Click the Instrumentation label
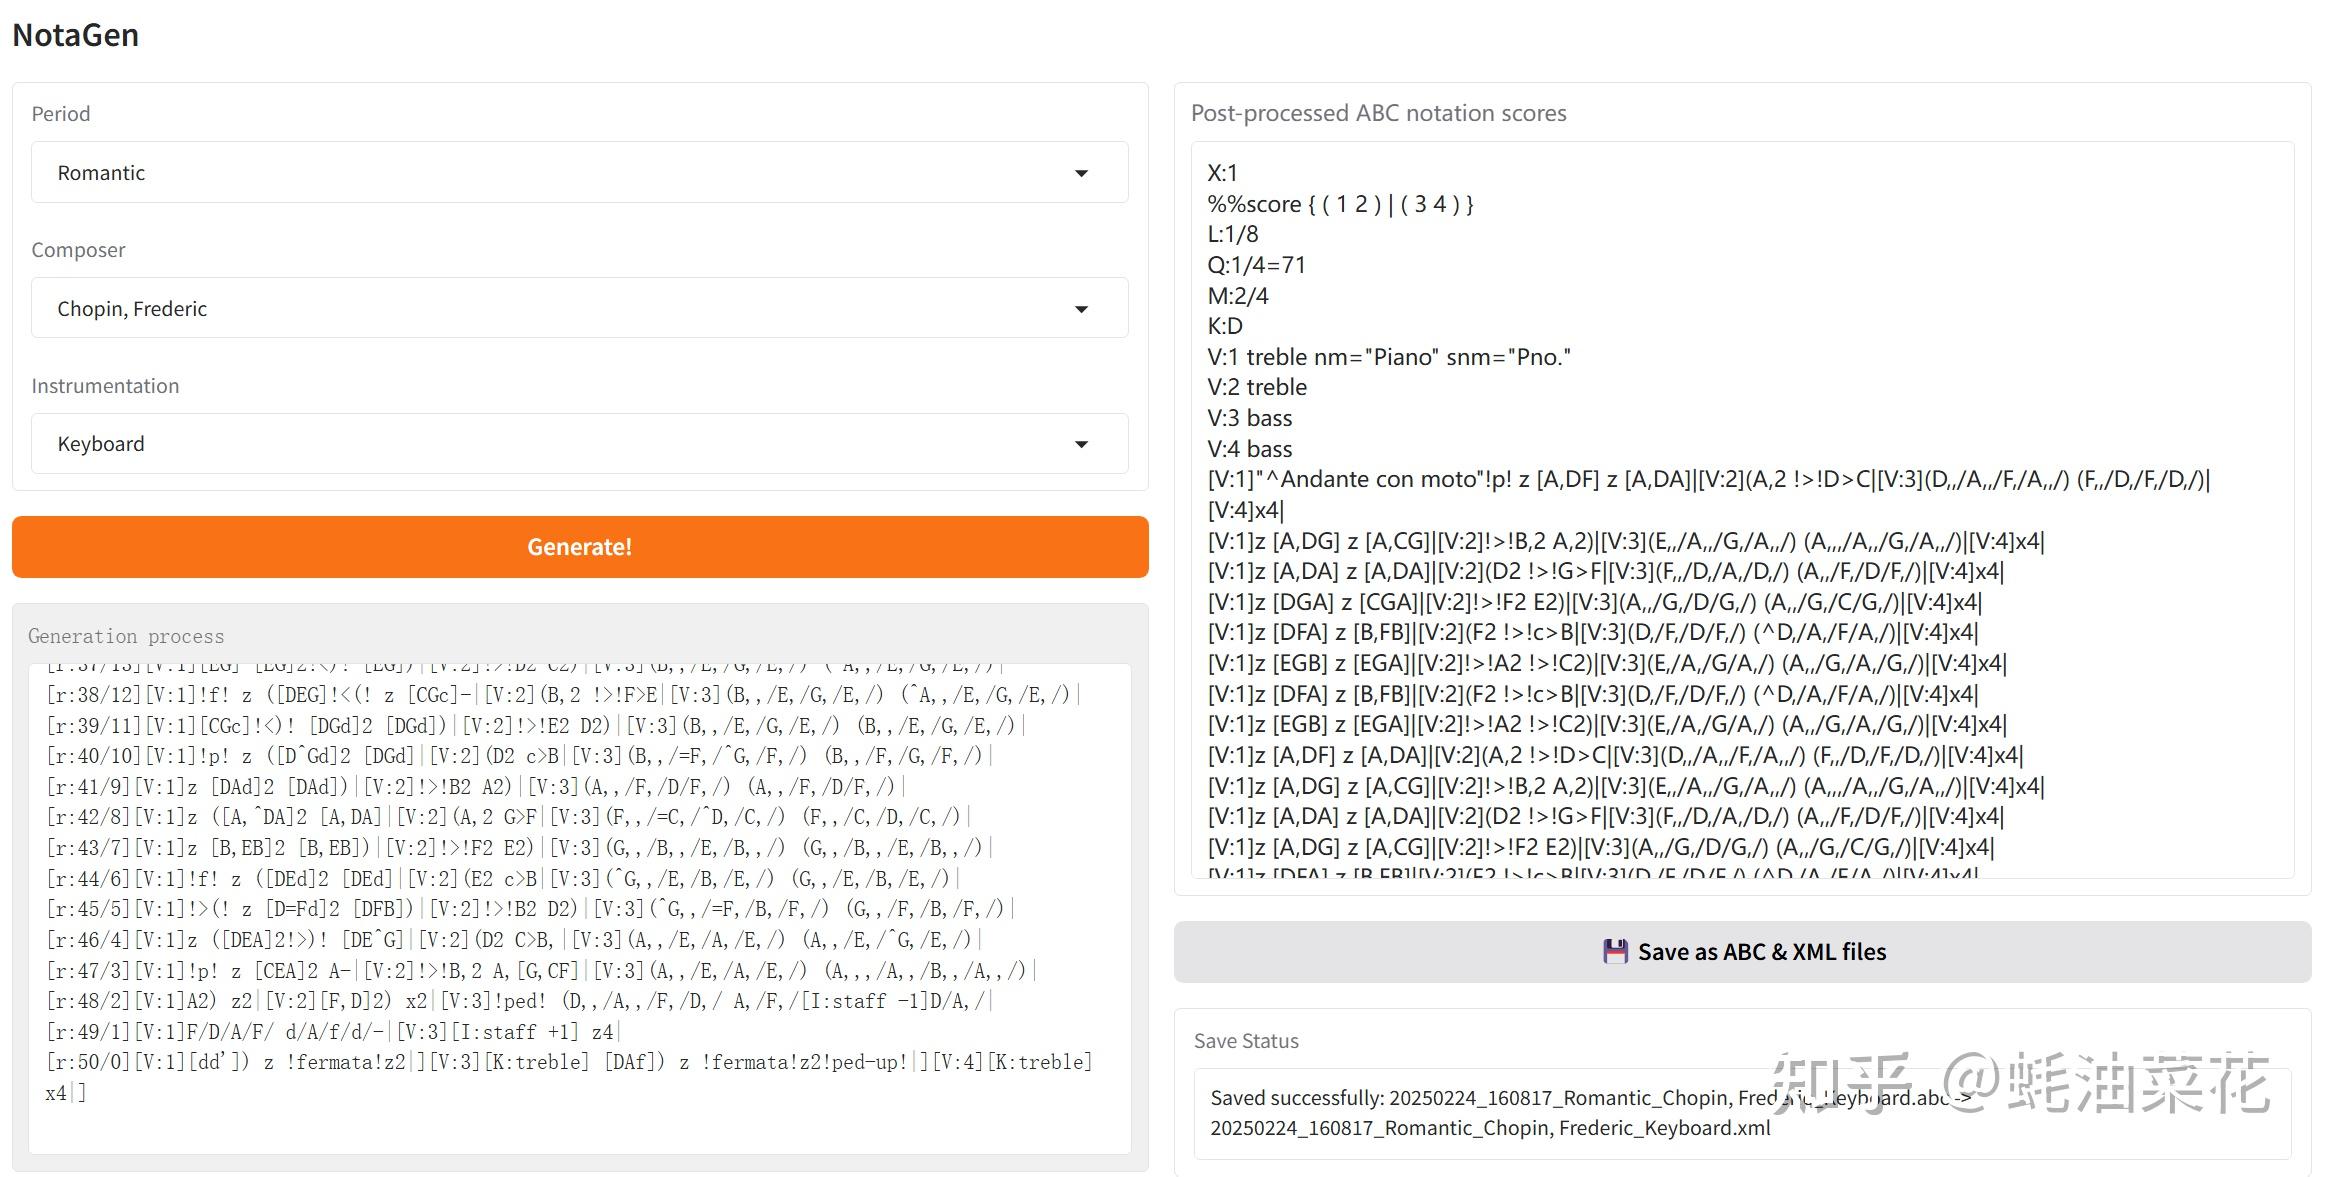Screen dimensions: 2330x1177 coord(105,385)
